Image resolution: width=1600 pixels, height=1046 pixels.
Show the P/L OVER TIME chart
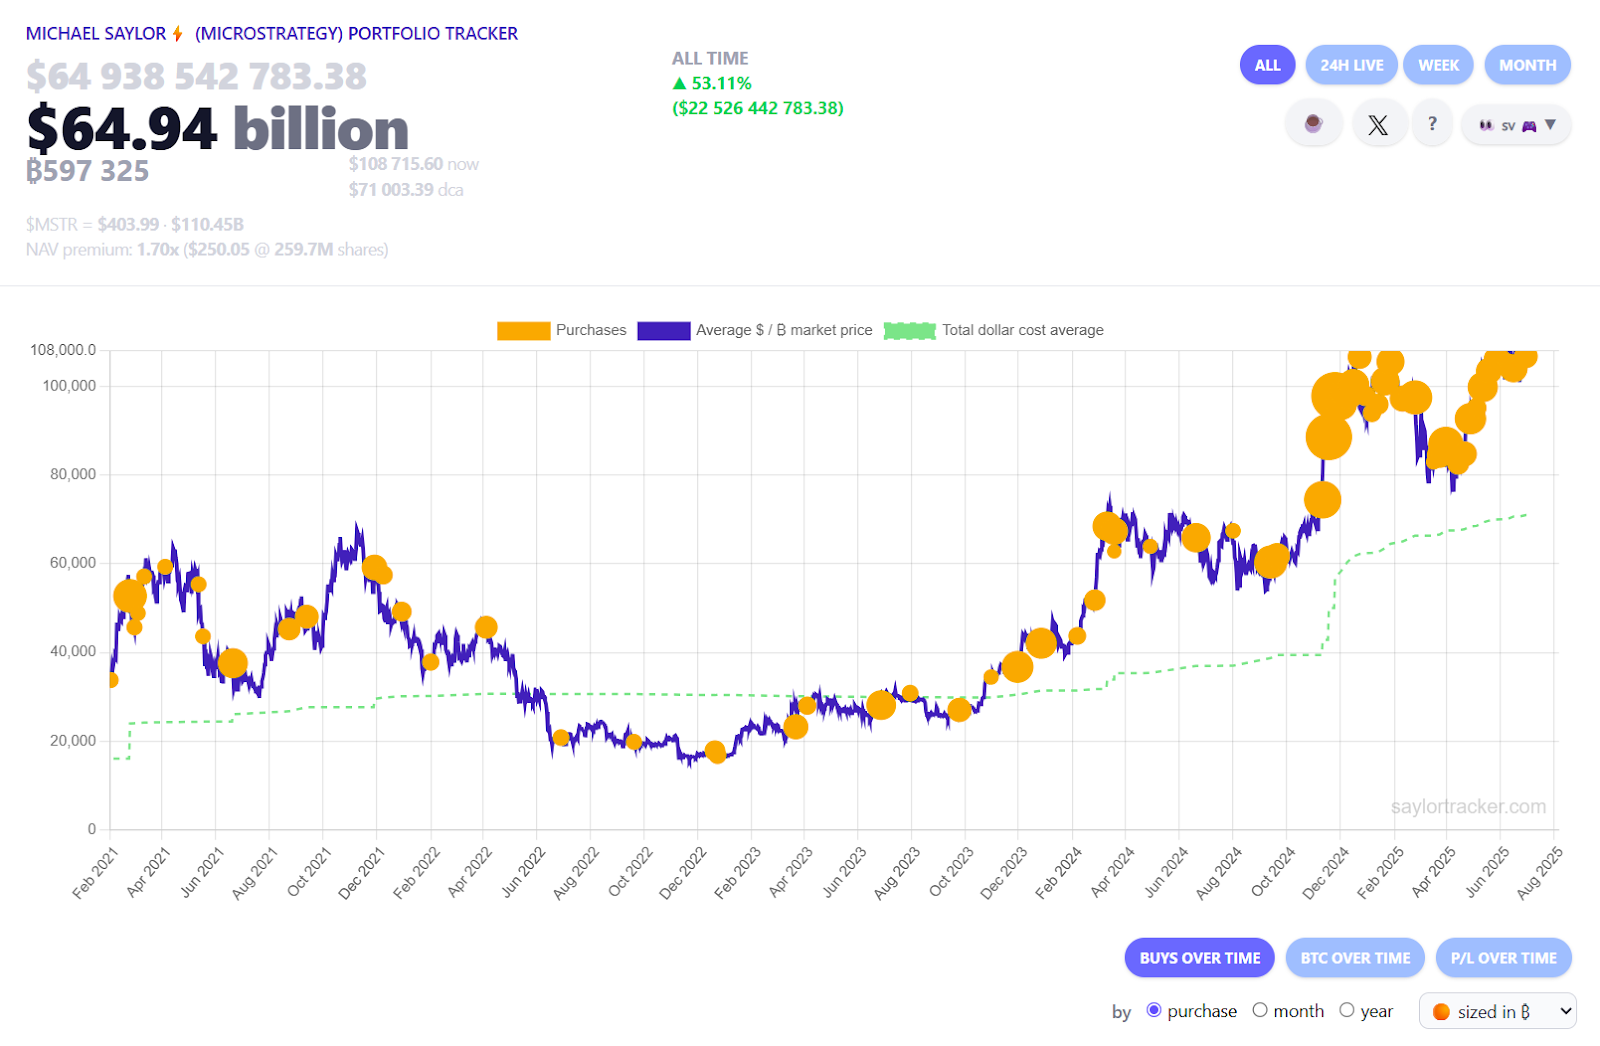pos(1503,958)
